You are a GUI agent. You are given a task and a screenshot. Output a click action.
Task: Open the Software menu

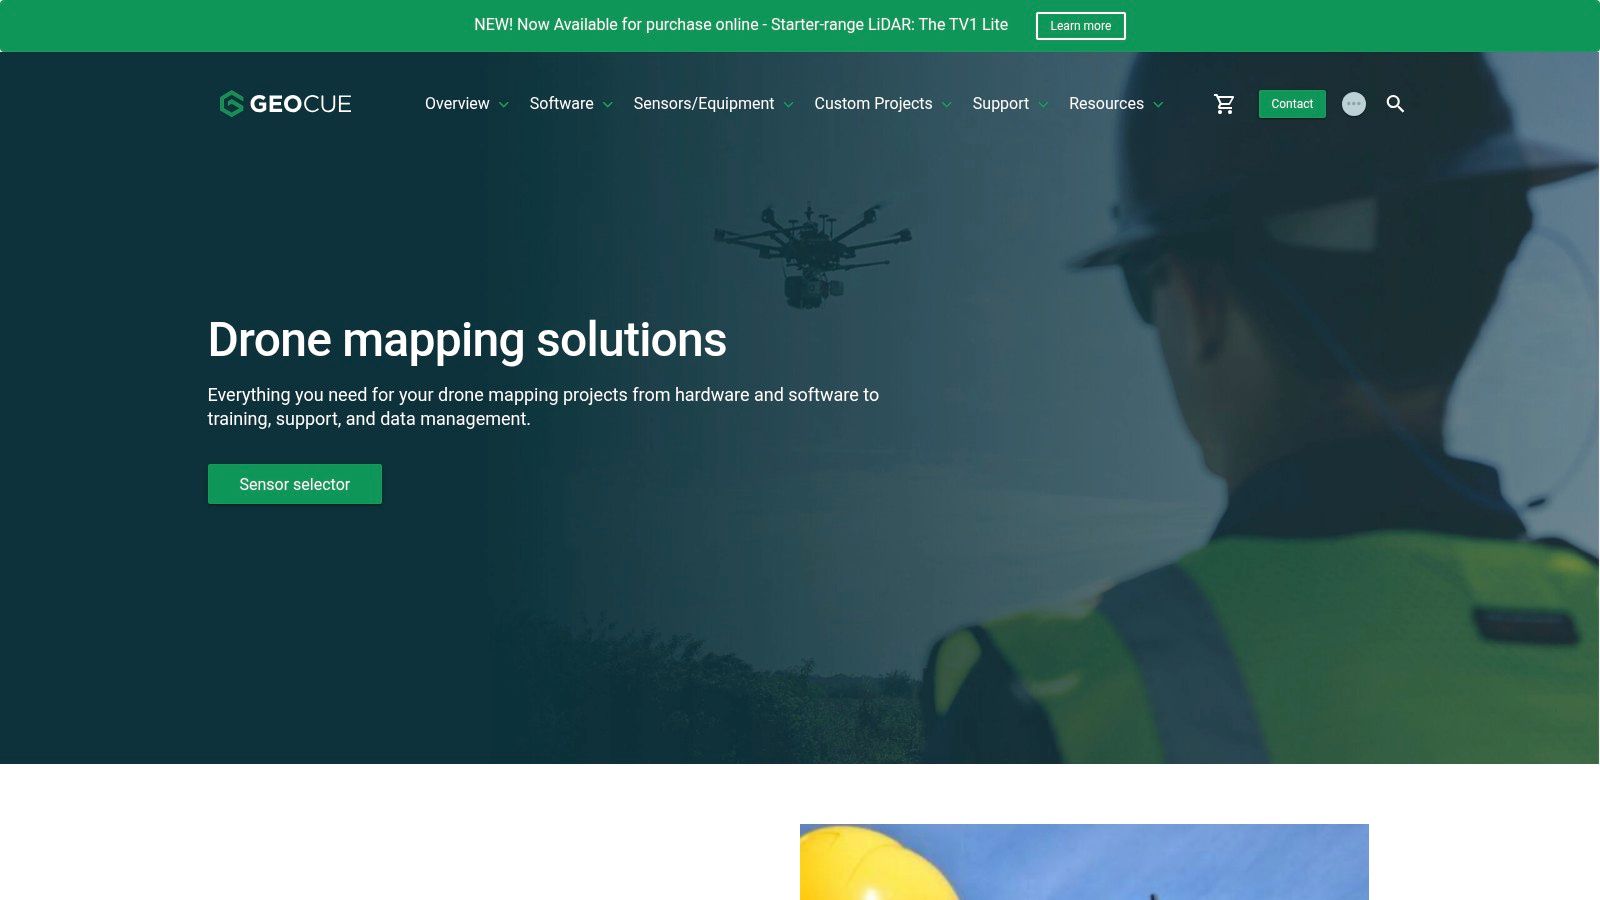[x=561, y=104]
